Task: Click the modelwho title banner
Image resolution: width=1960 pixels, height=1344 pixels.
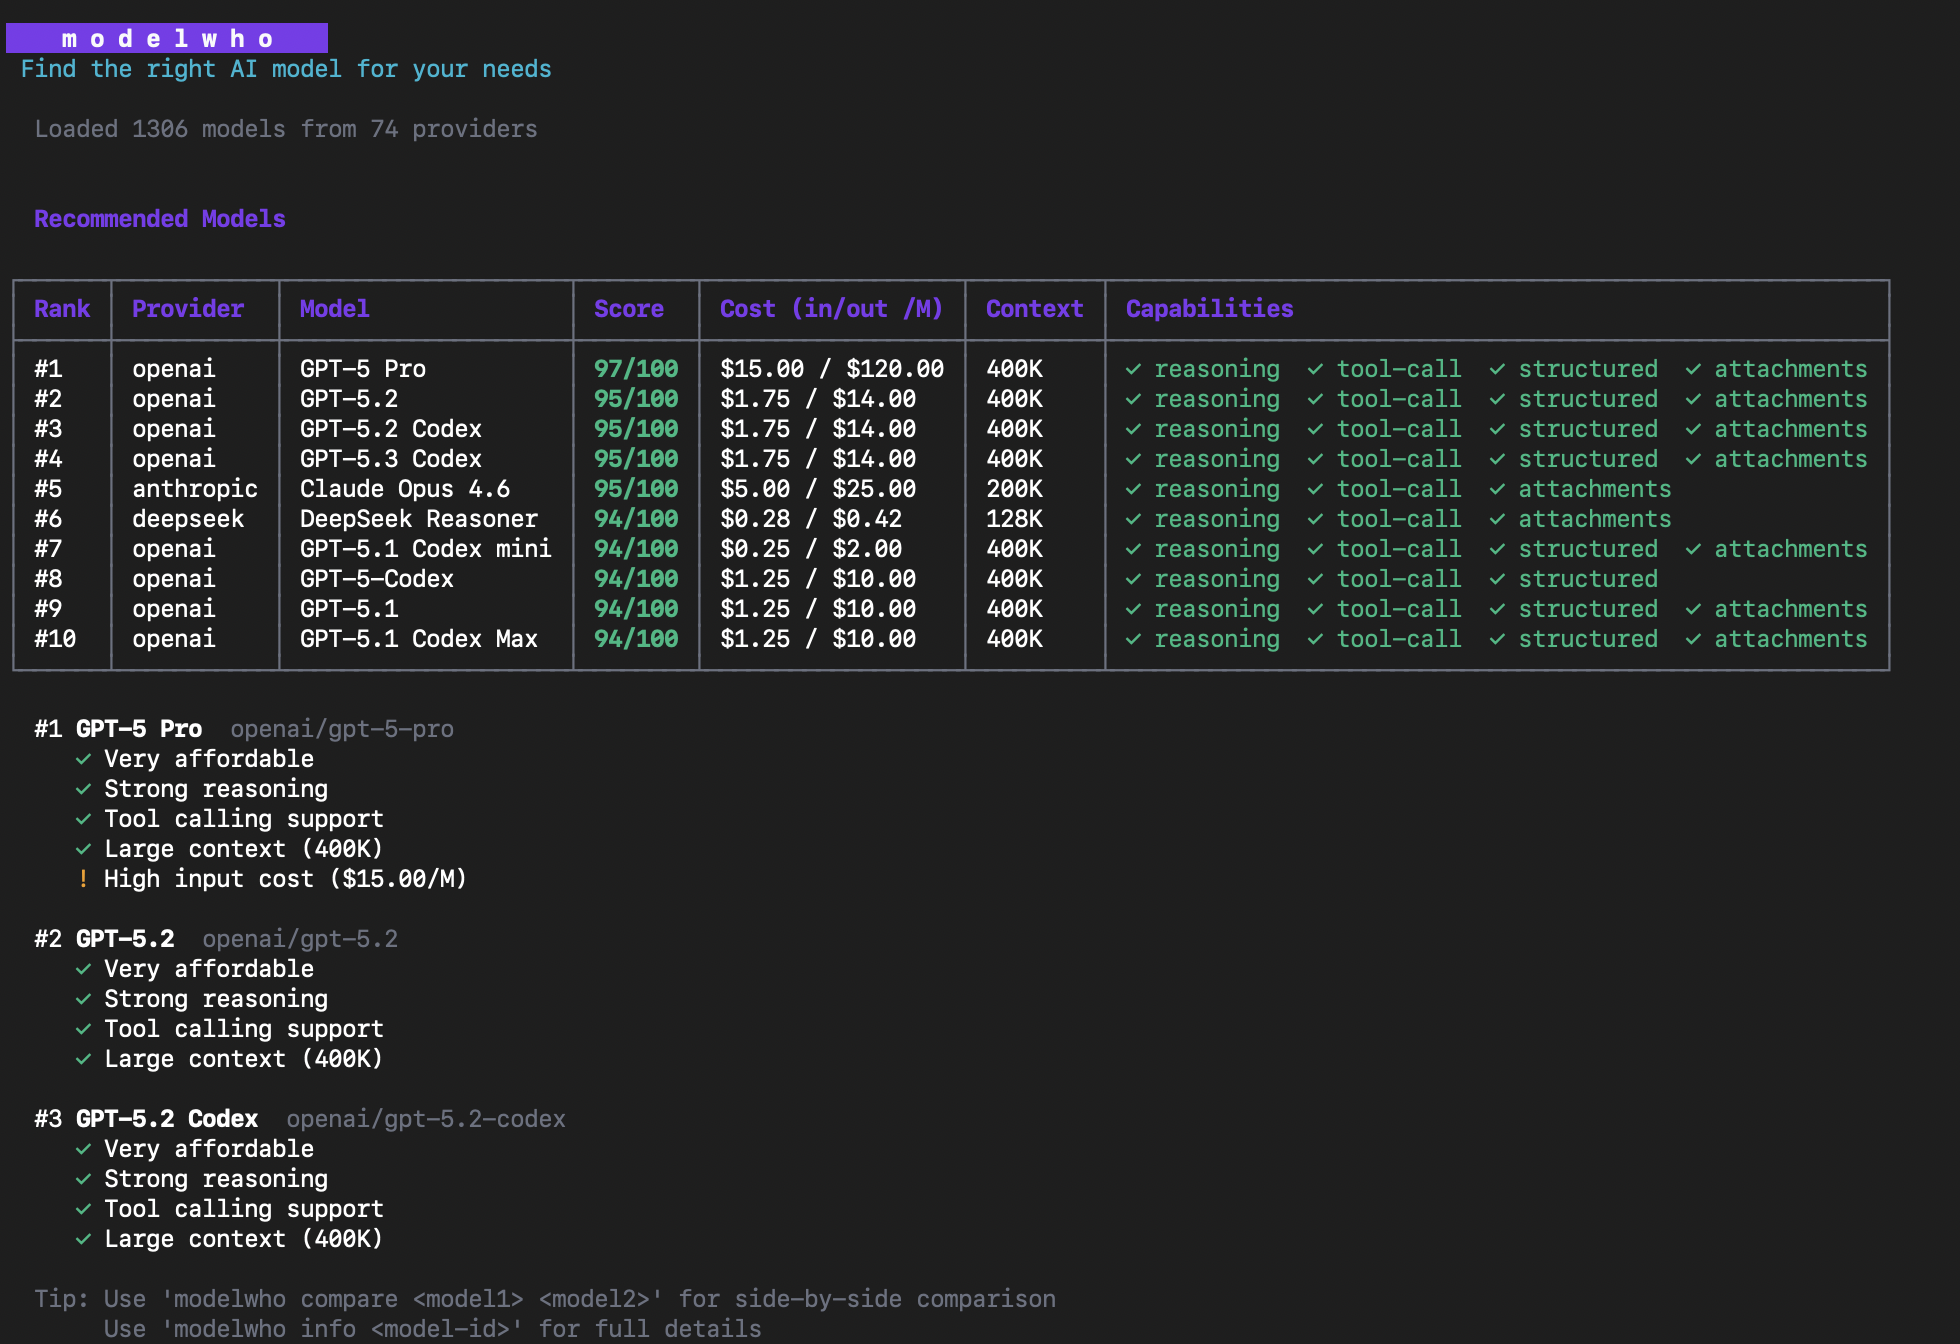Action: (x=167, y=38)
